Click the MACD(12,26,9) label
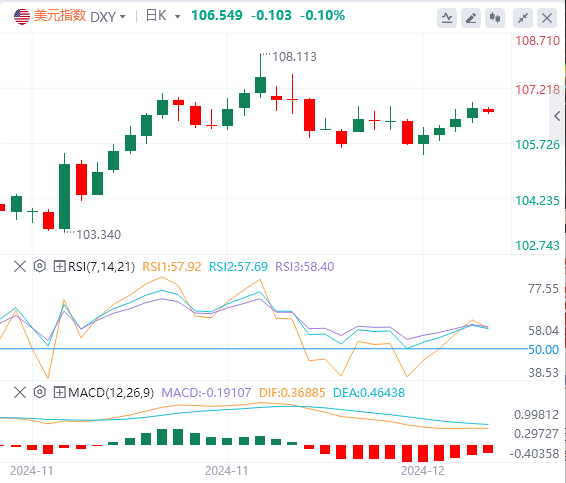Viewport: 566px width, 483px height. pyautogui.click(x=111, y=392)
